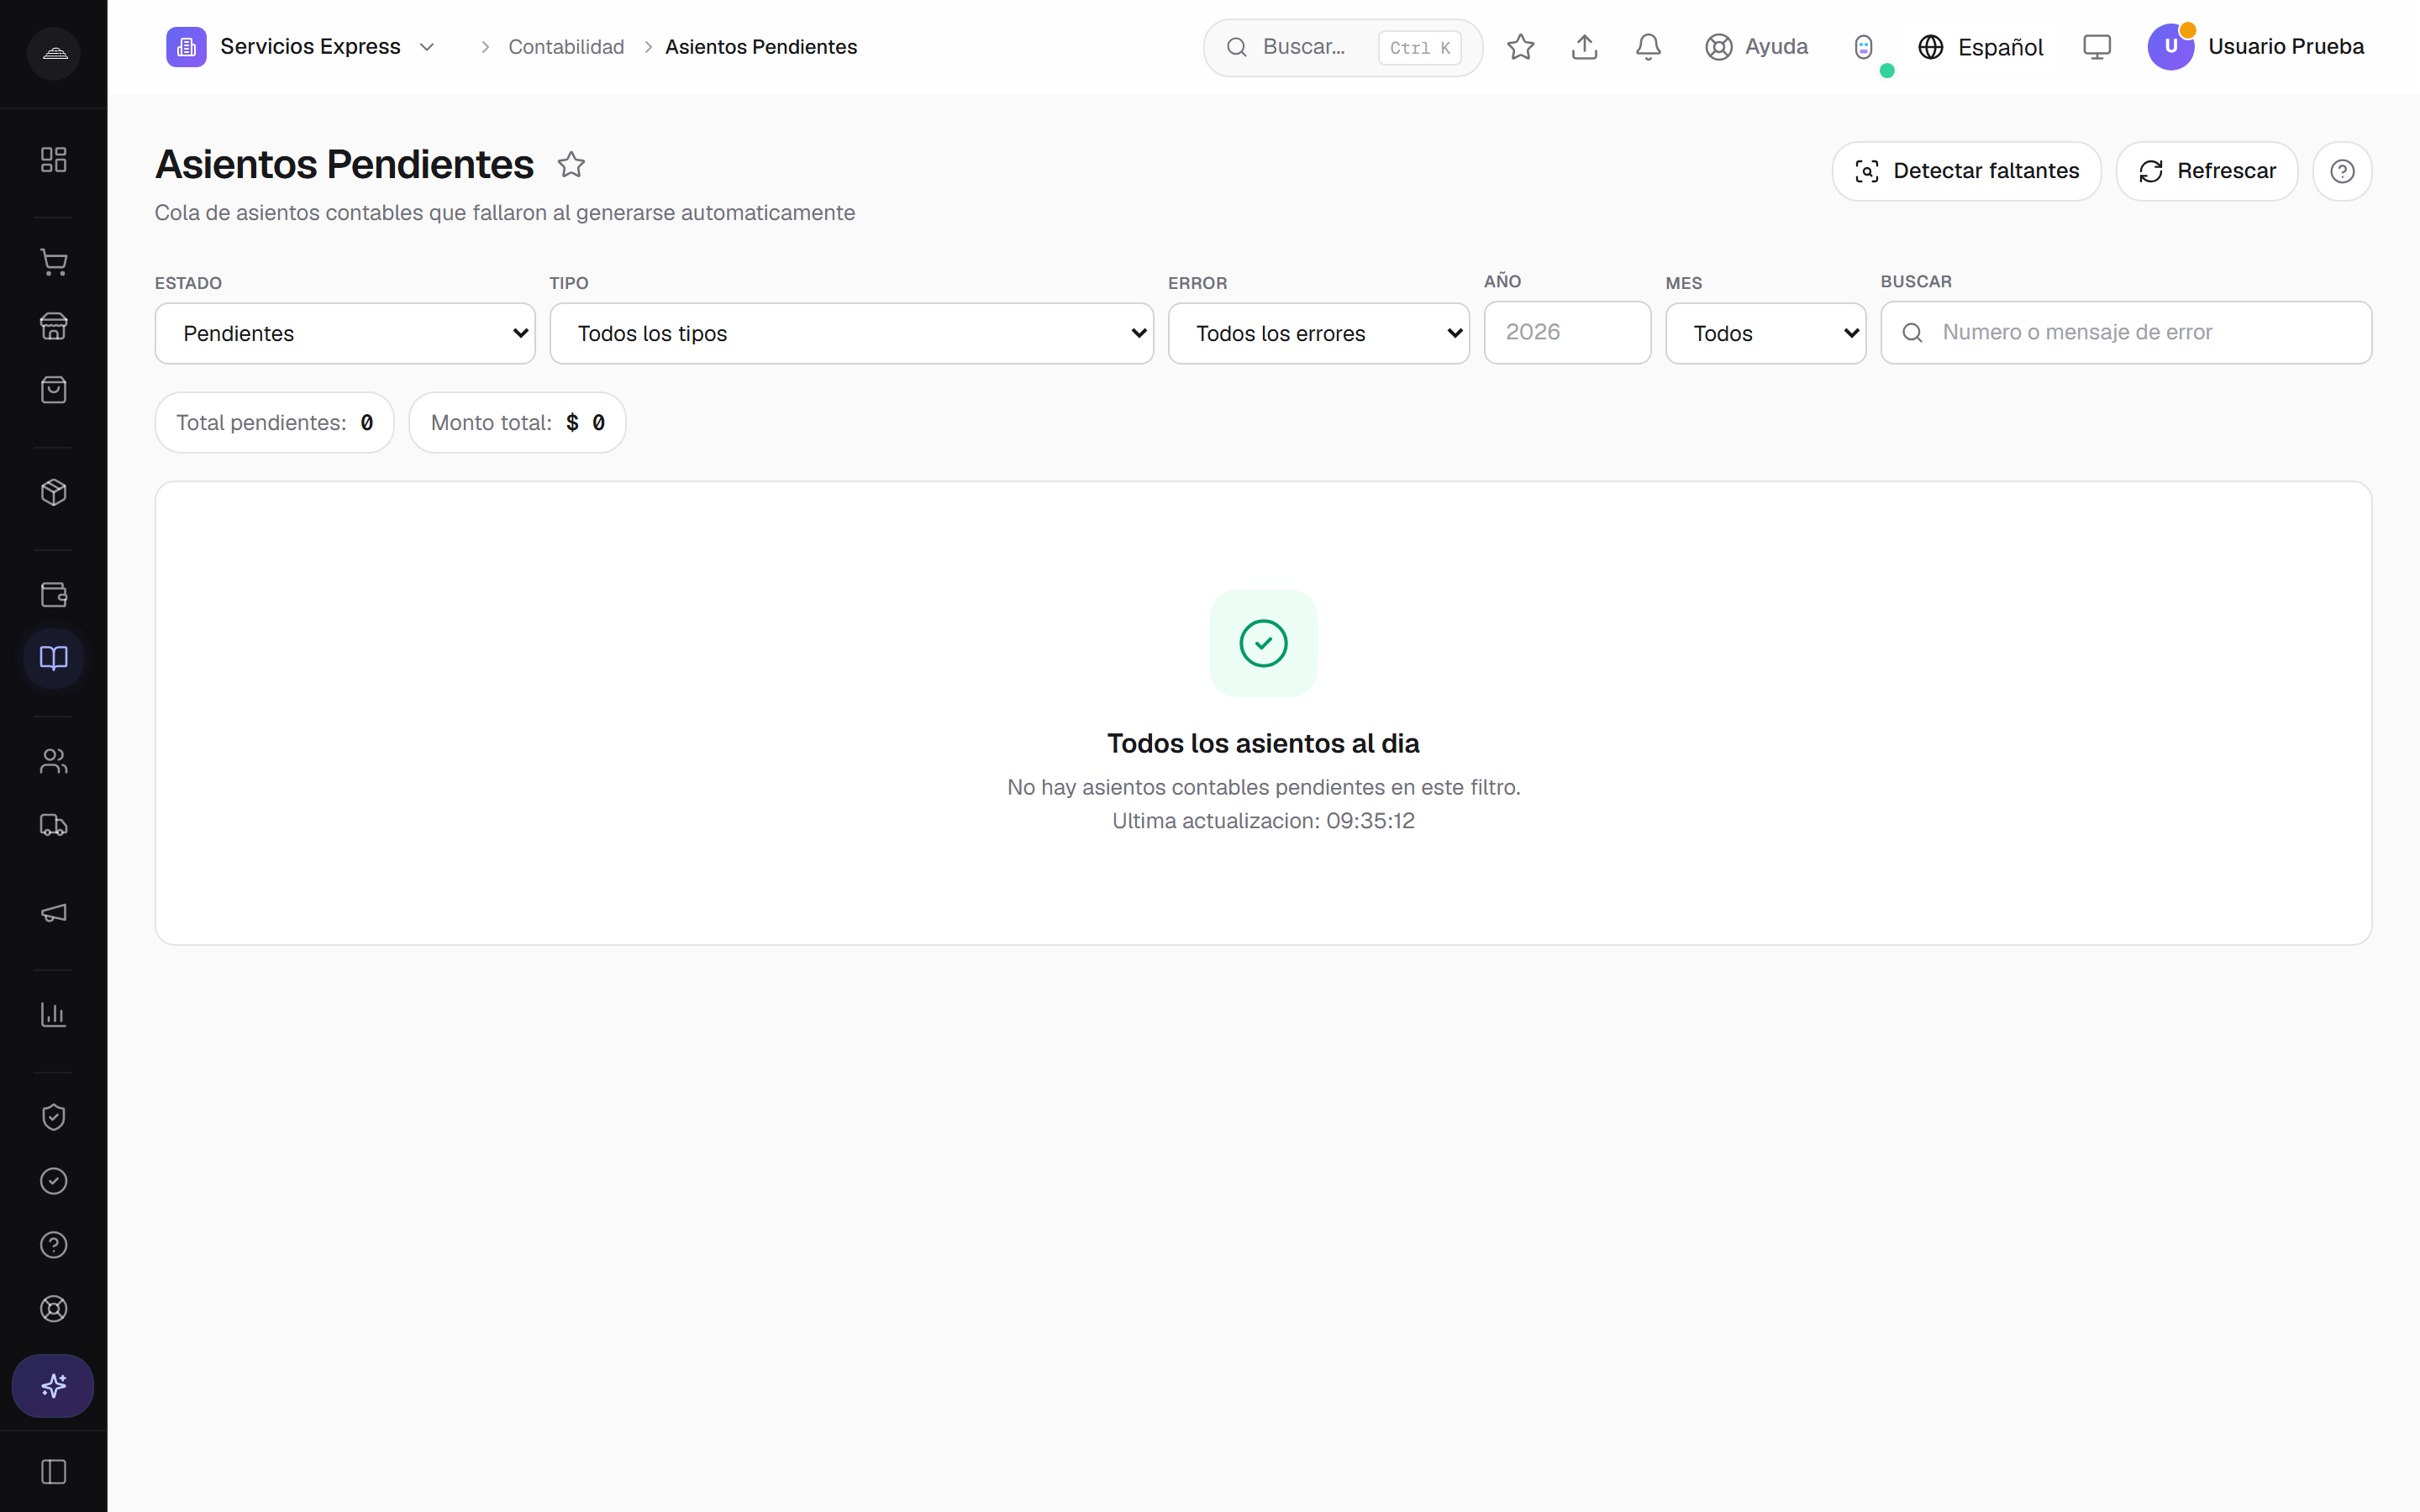Viewport: 2420px width, 1512px height.
Task: Open the Usuario Prueba account menu
Action: coord(2256,47)
